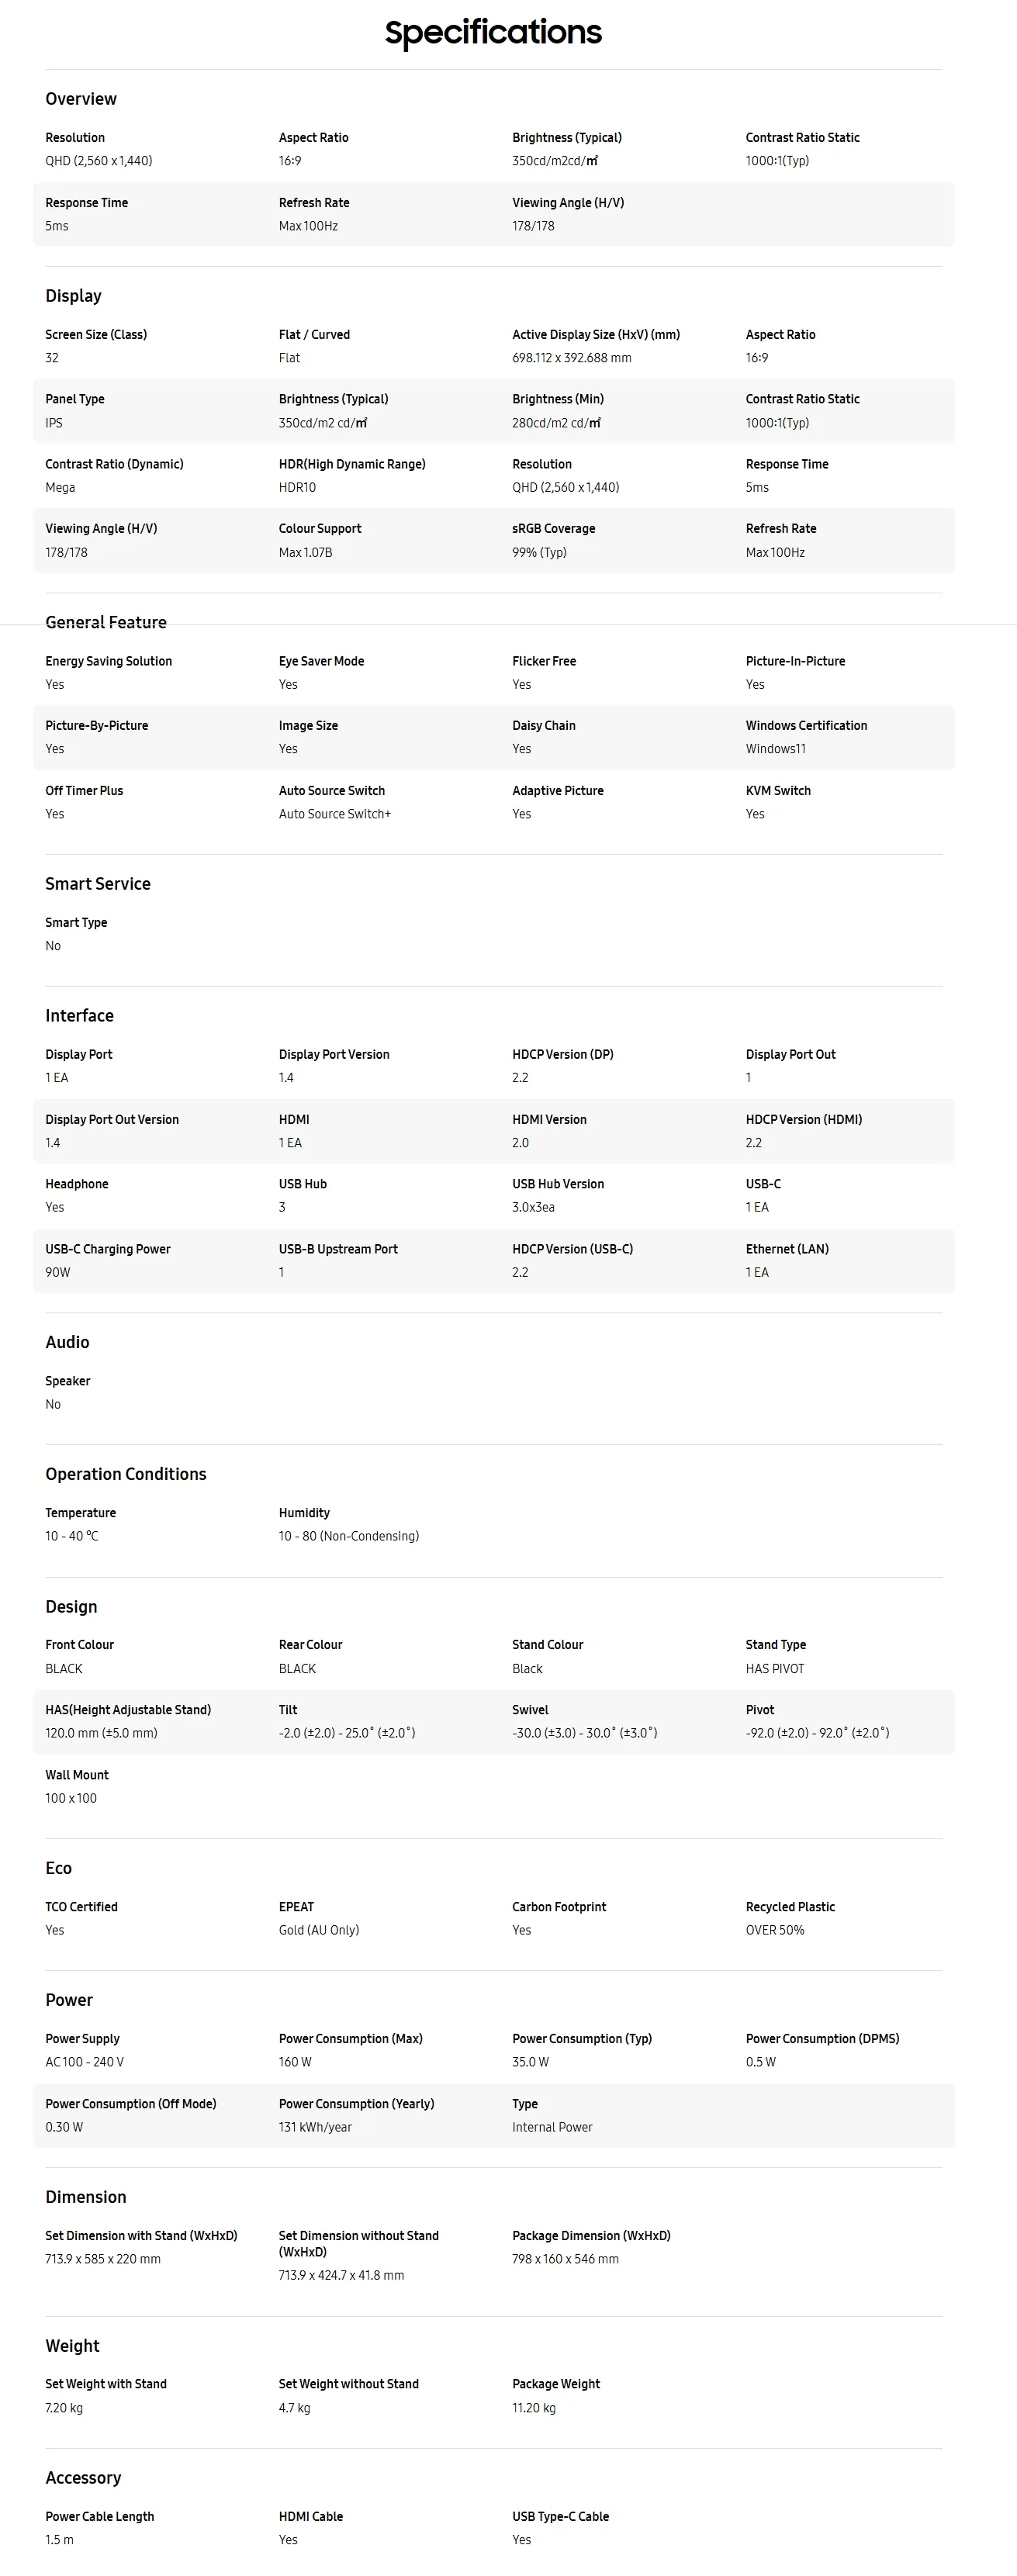This screenshot has height=2576, width=1017.
Task: Click the General Feature section heading
Action: pyautogui.click(x=106, y=622)
